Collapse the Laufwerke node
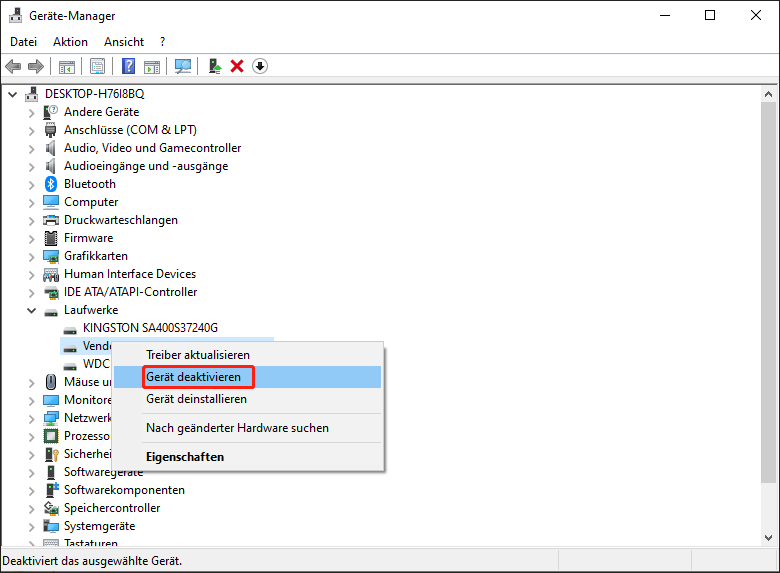 click(31, 310)
